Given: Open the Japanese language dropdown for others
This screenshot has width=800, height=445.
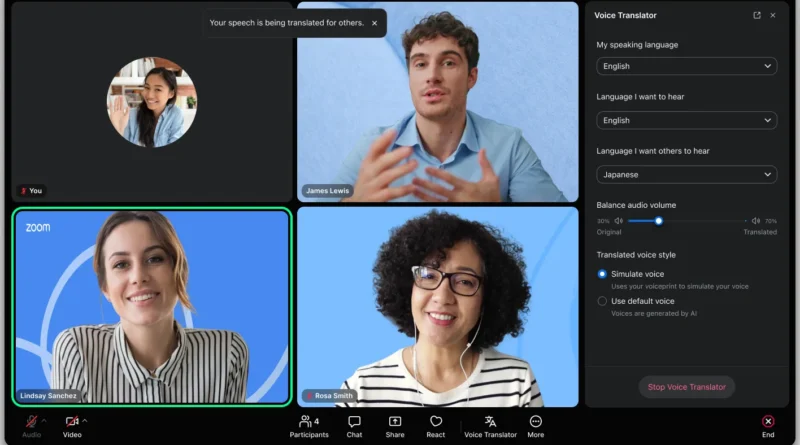Looking at the screenshot, I should pyautogui.click(x=687, y=175).
